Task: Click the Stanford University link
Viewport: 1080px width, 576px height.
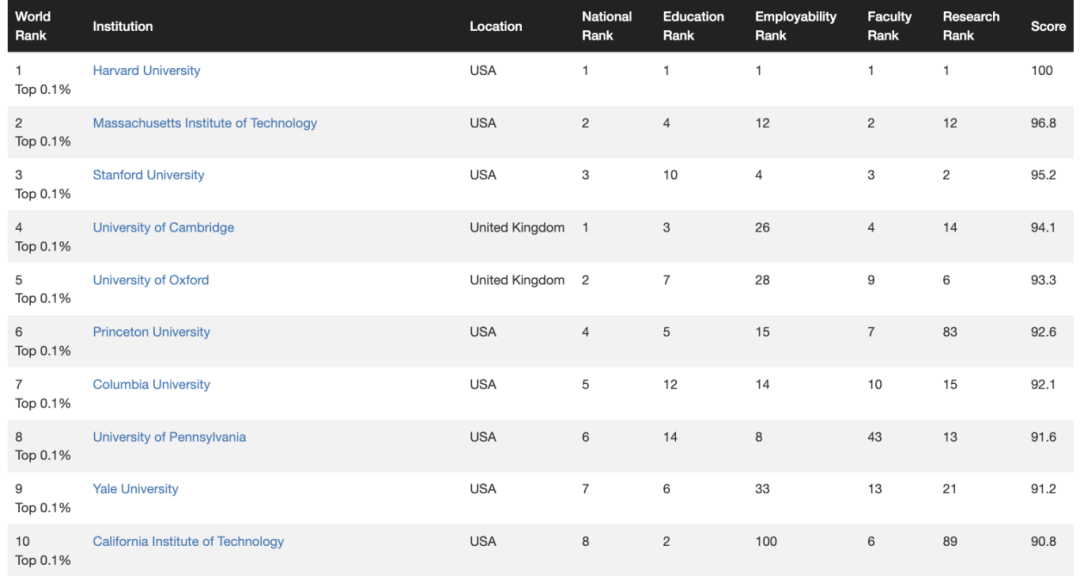Action: (148, 175)
